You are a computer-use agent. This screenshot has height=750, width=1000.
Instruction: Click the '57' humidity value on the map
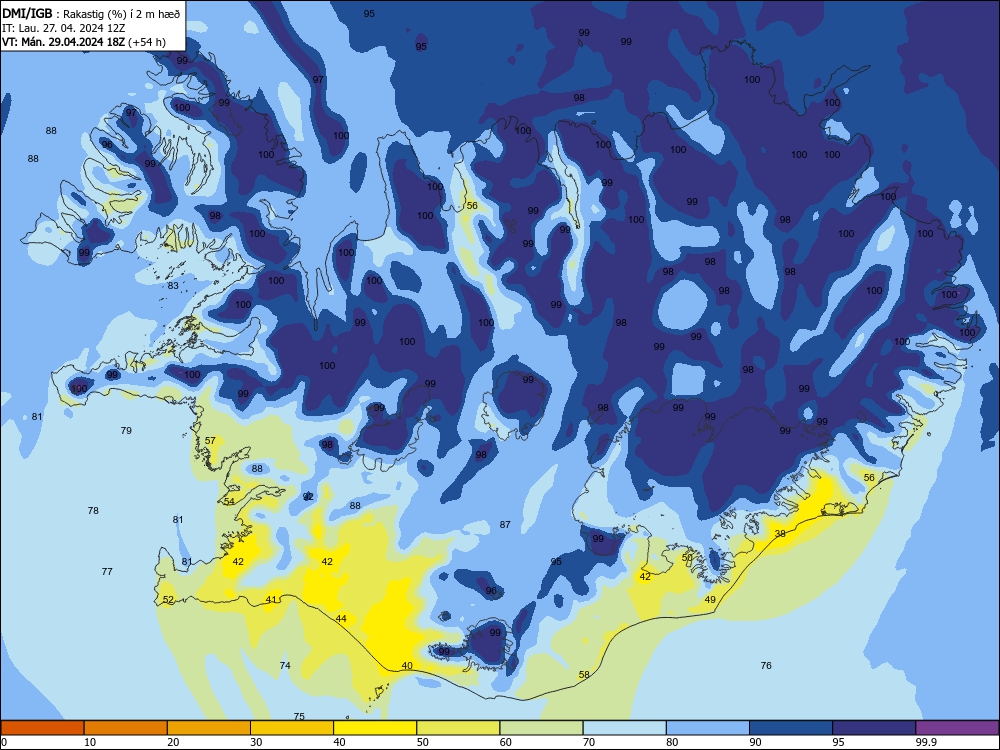click(210, 440)
